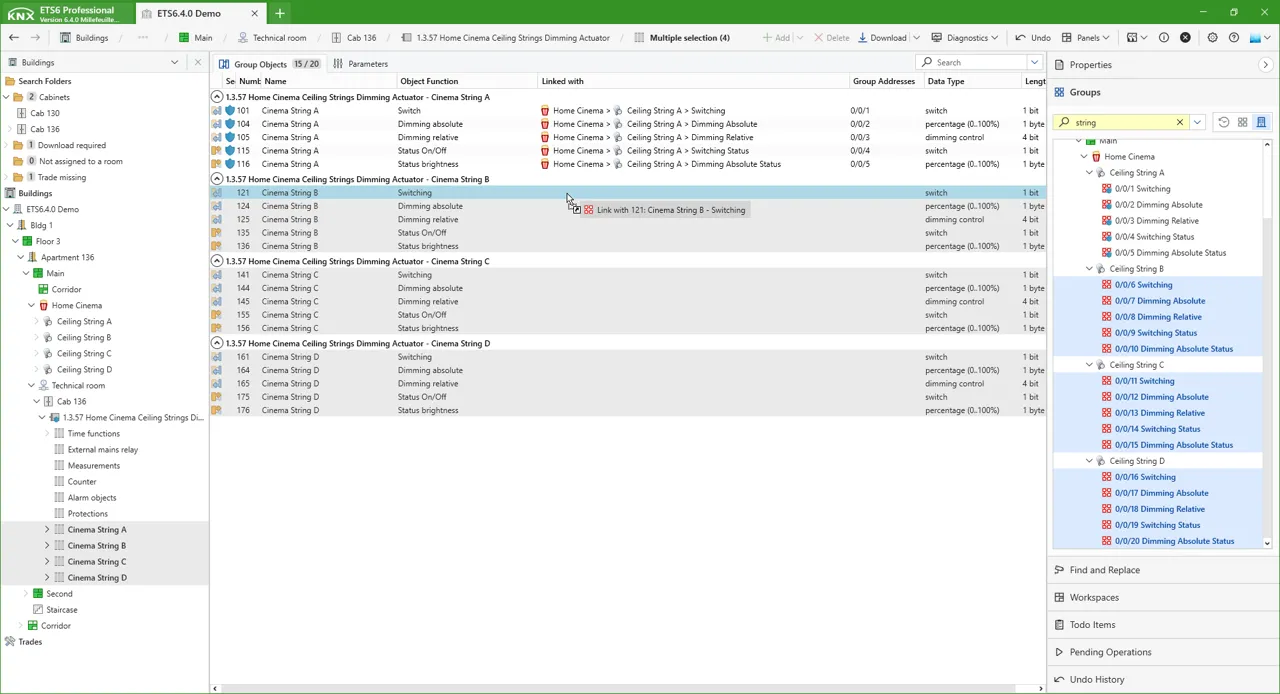Click the Undo toolbar button
Screen dimensions: 1280x694
click(x=1033, y=38)
